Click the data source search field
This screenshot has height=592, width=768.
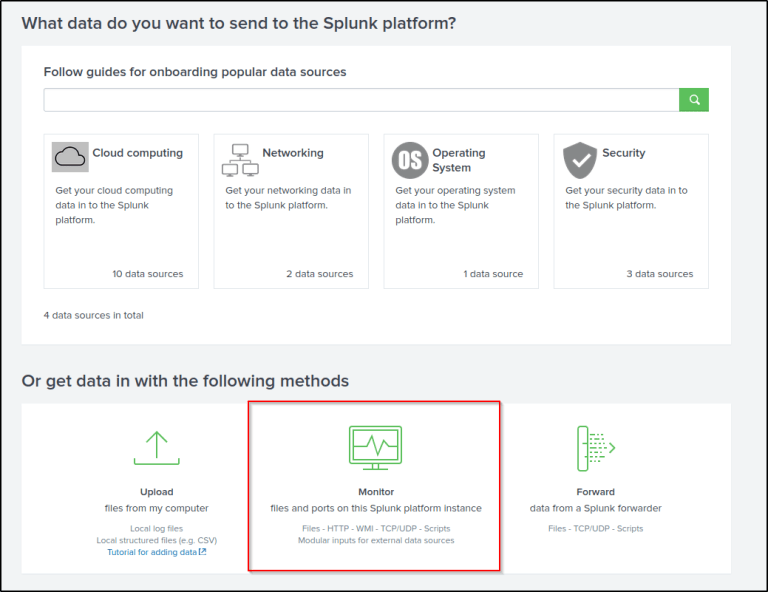tap(361, 100)
